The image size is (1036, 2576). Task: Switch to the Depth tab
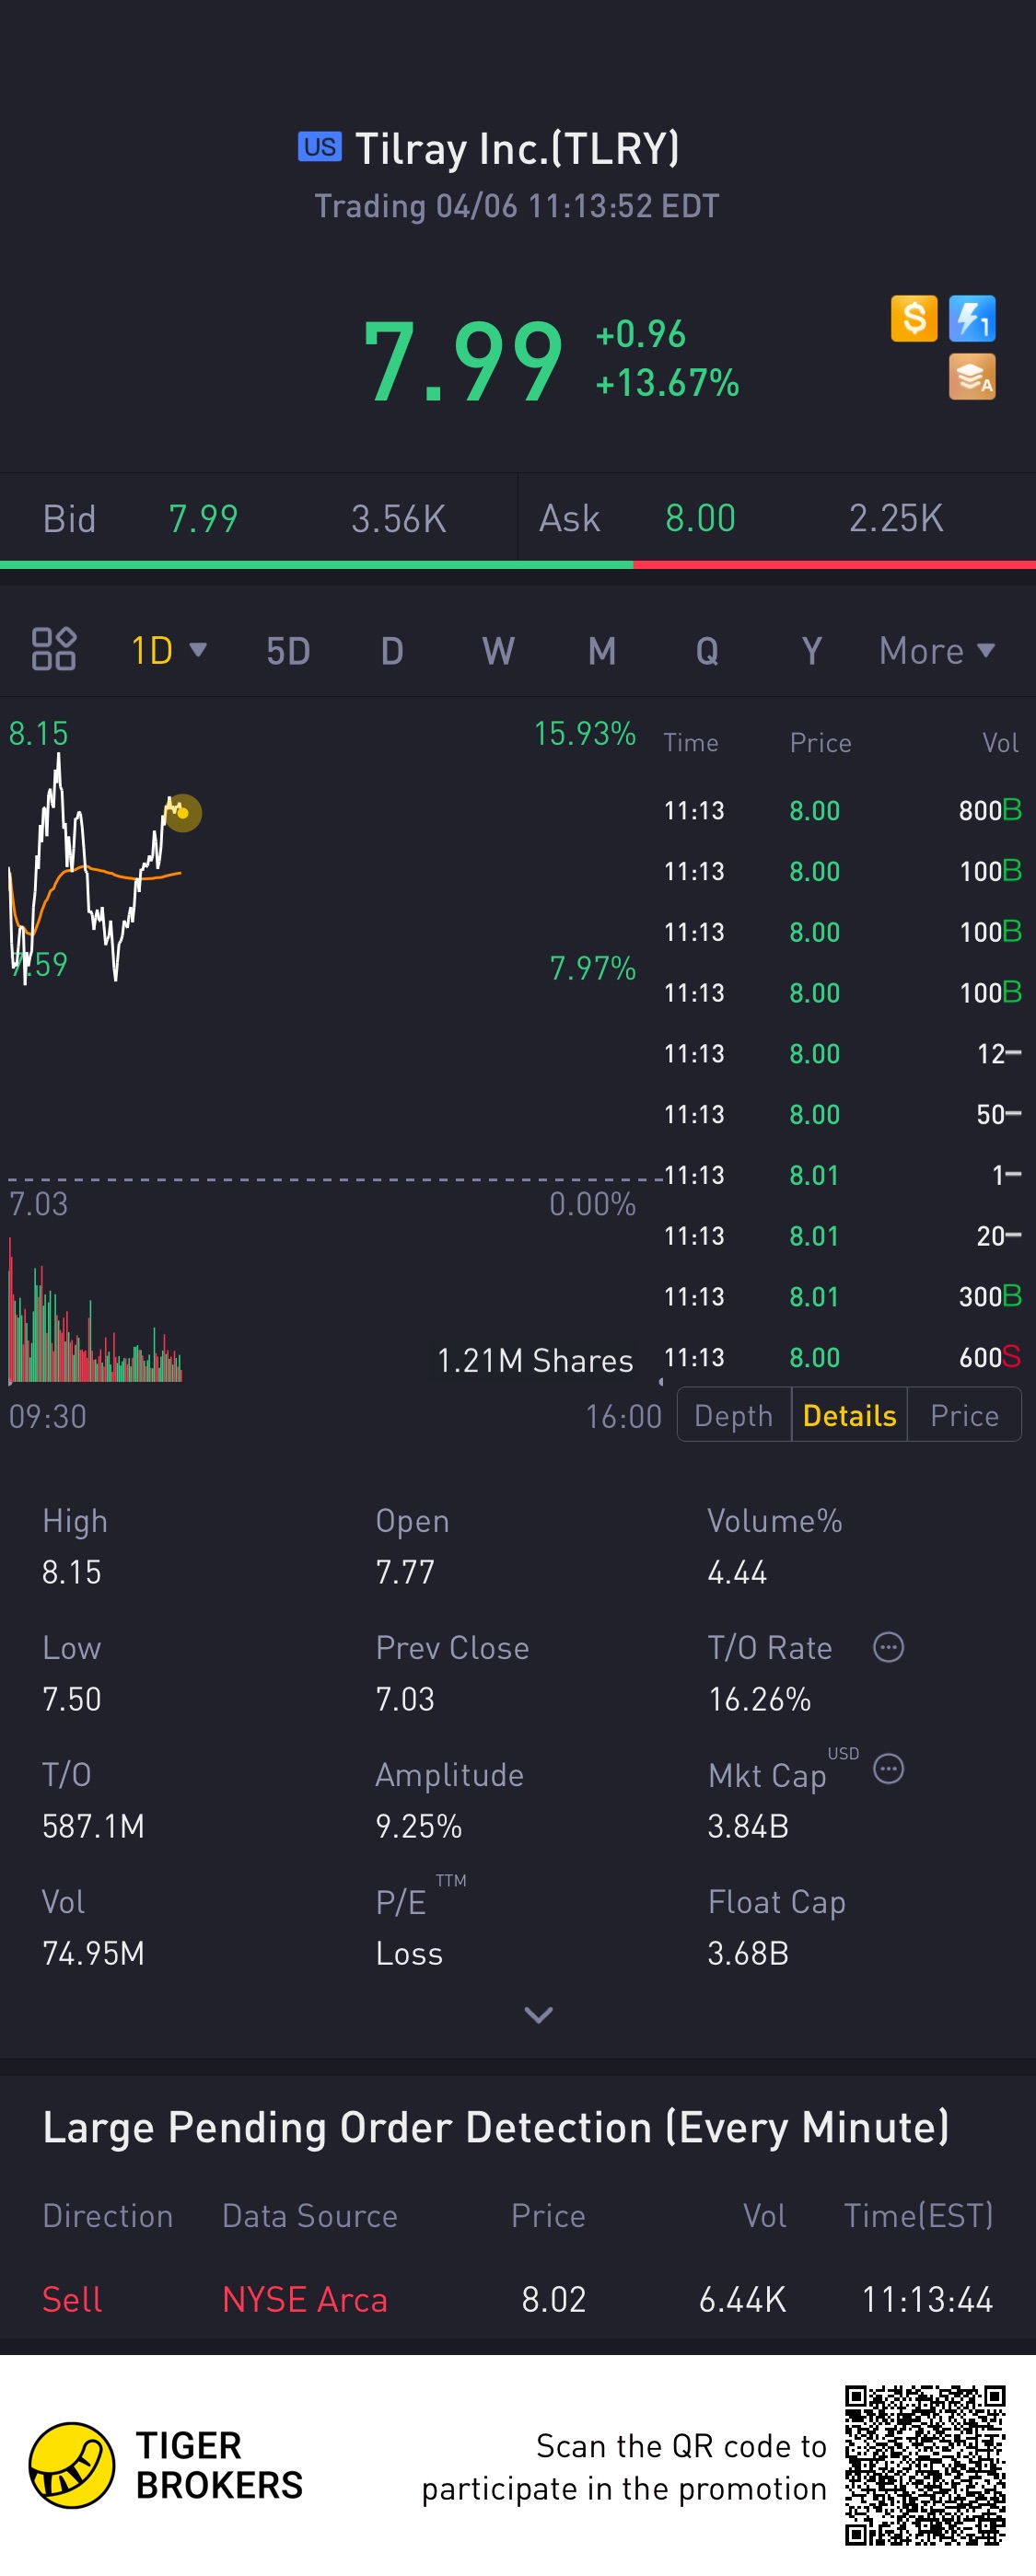(x=734, y=1415)
